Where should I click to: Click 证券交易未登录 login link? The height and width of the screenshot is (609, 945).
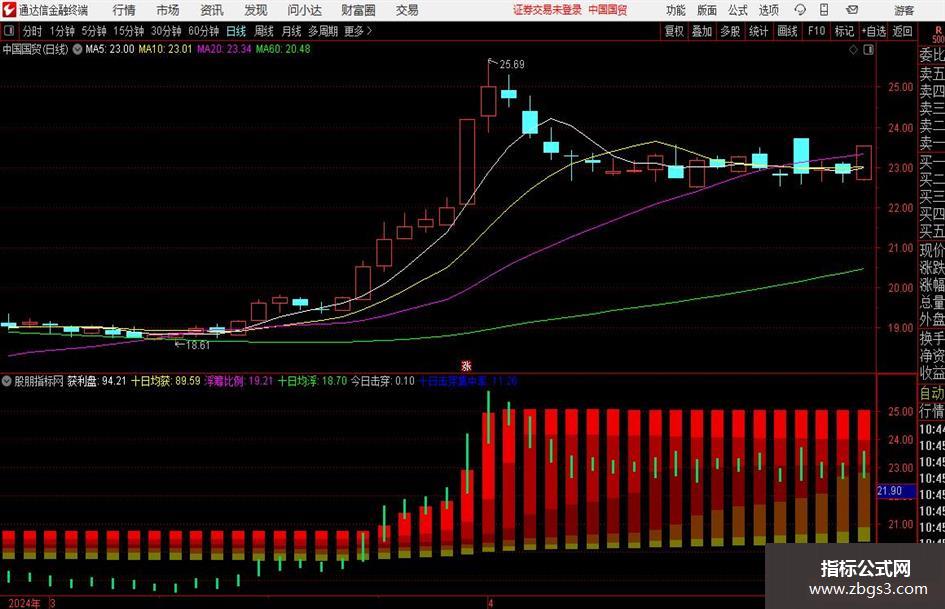[547, 10]
